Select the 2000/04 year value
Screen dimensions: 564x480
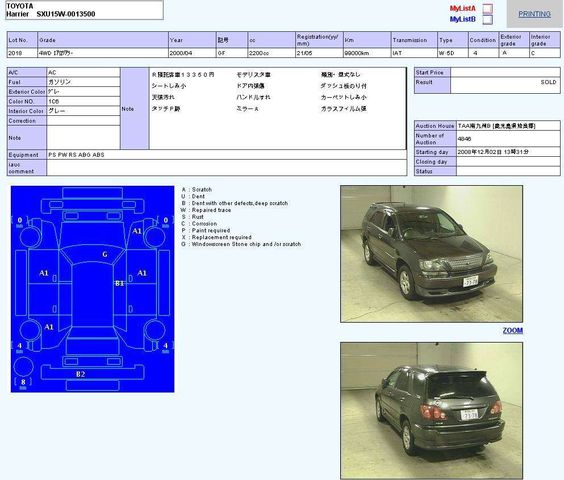tap(181, 53)
